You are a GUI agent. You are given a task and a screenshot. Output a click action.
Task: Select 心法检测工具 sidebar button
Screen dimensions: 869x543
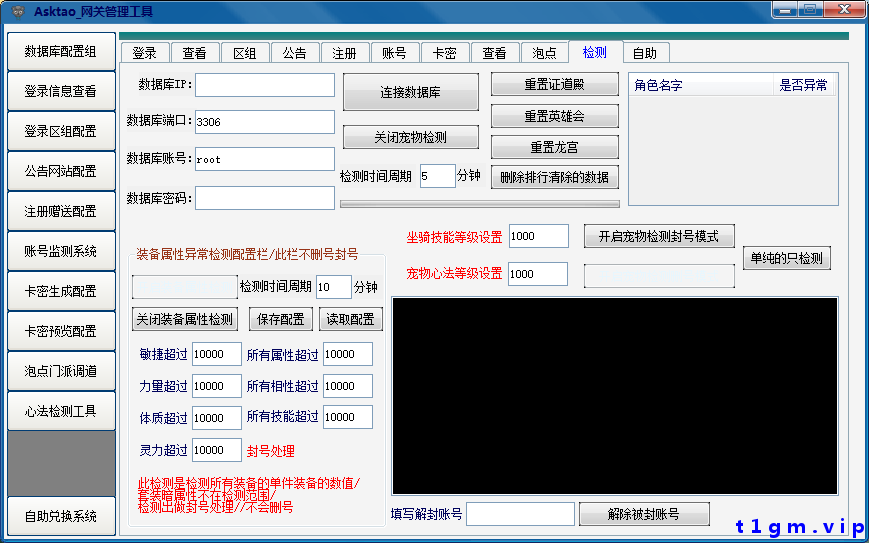[x=61, y=411]
